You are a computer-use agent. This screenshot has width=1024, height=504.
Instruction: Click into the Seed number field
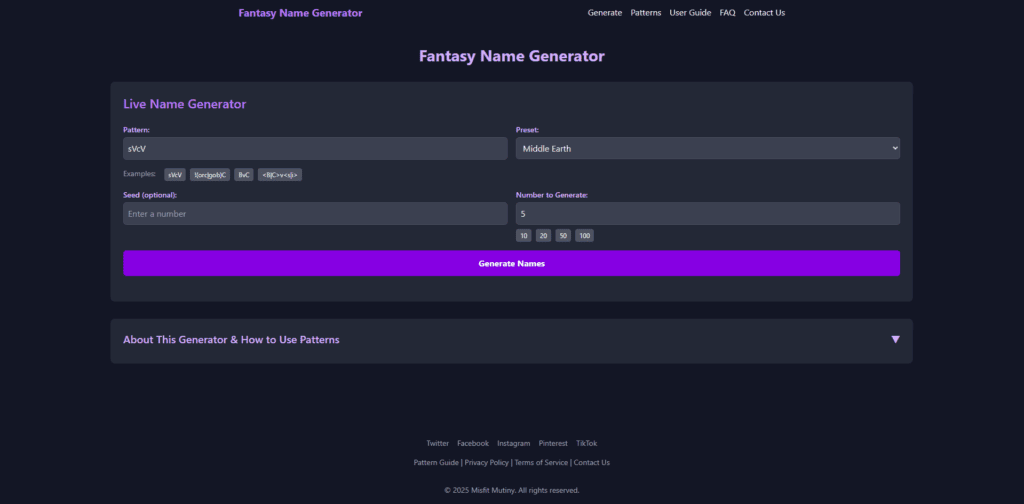click(x=315, y=214)
